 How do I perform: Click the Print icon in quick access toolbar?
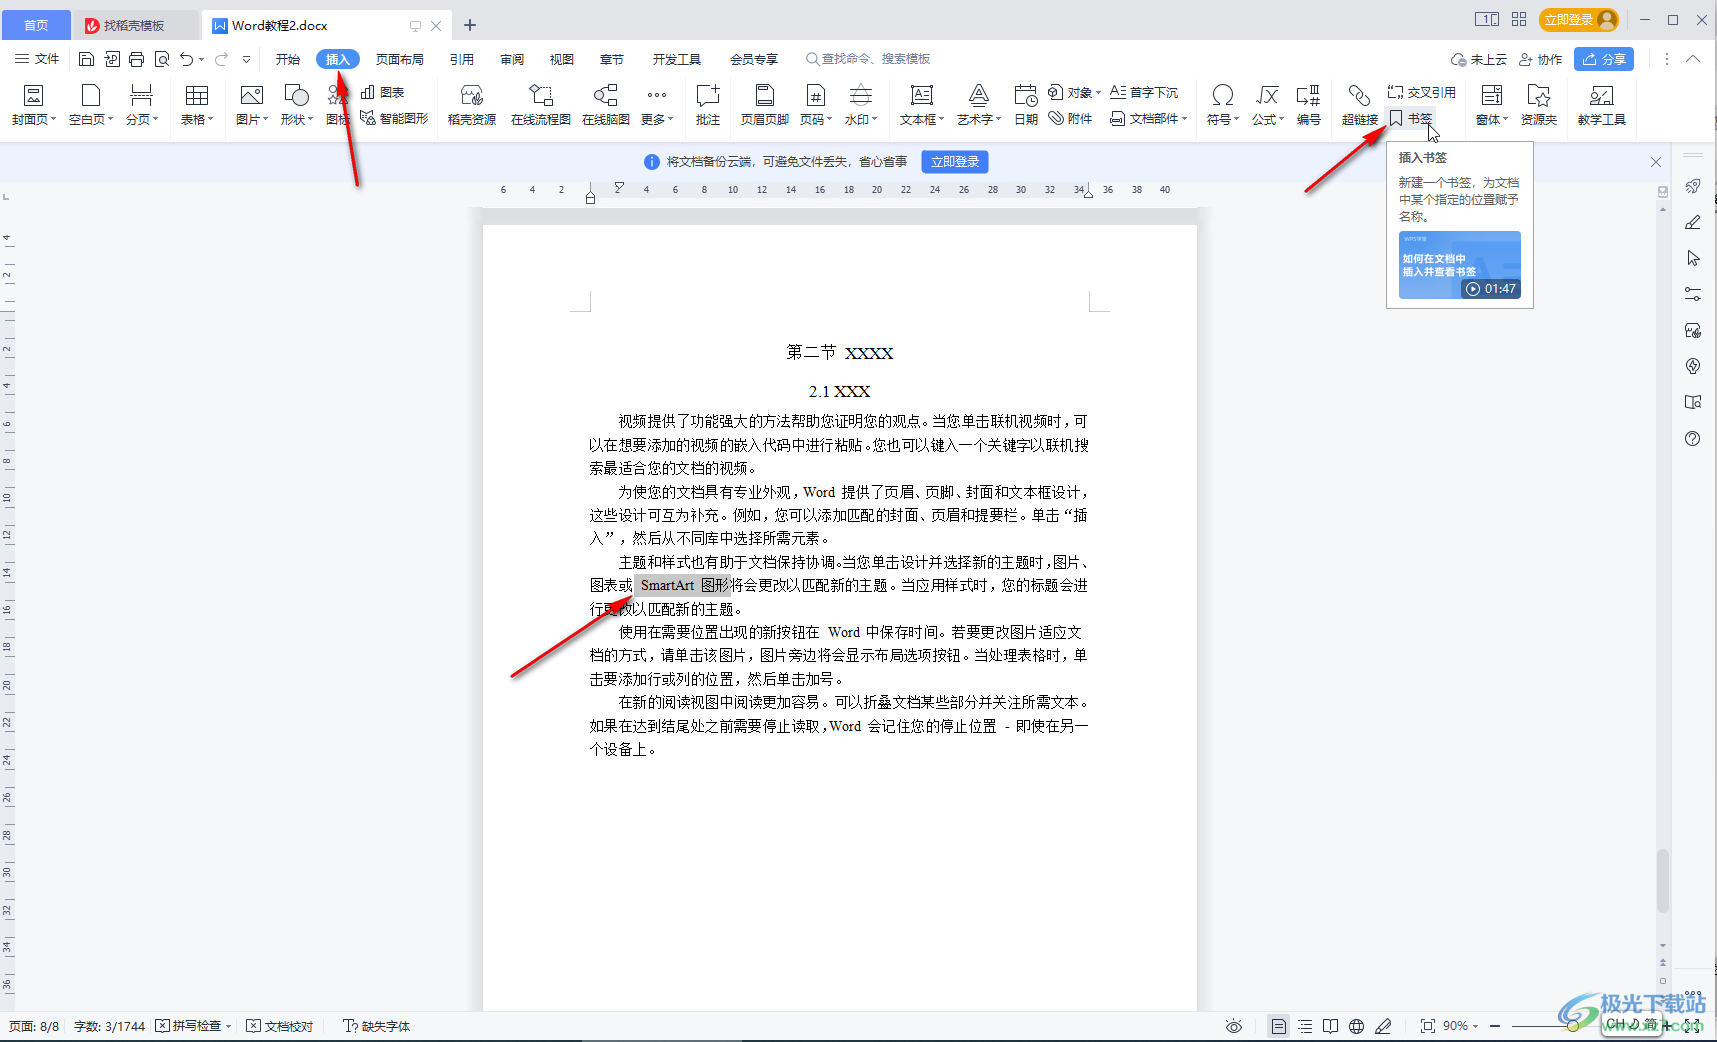tap(136, 59)
